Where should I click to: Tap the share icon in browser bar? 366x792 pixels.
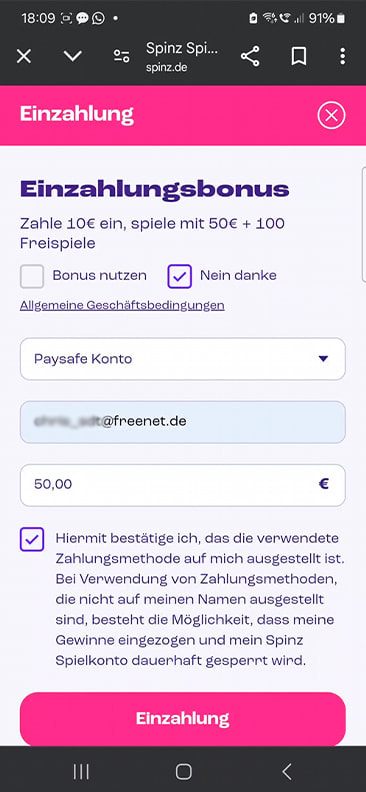250,57
